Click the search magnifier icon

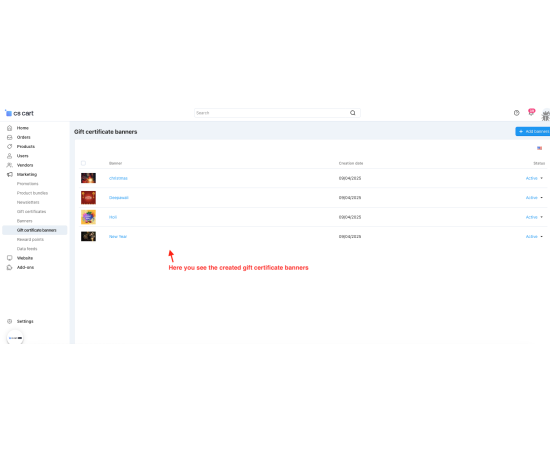pyautogui.click(x=353, y=113)
